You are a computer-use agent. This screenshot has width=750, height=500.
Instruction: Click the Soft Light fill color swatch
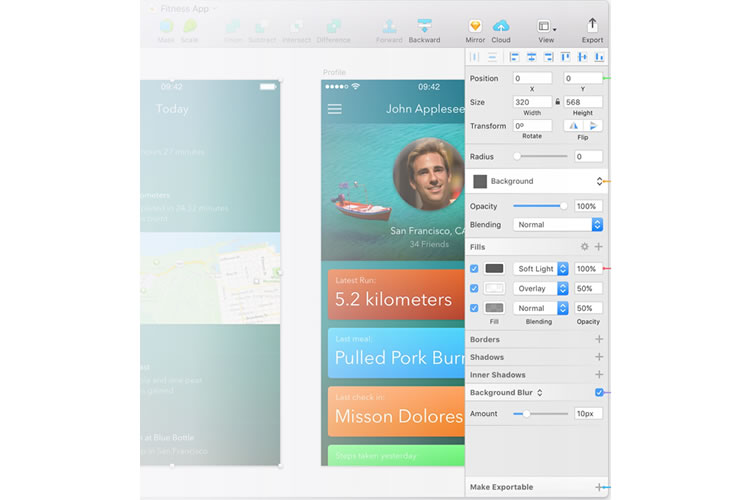(x=494, y=269)
